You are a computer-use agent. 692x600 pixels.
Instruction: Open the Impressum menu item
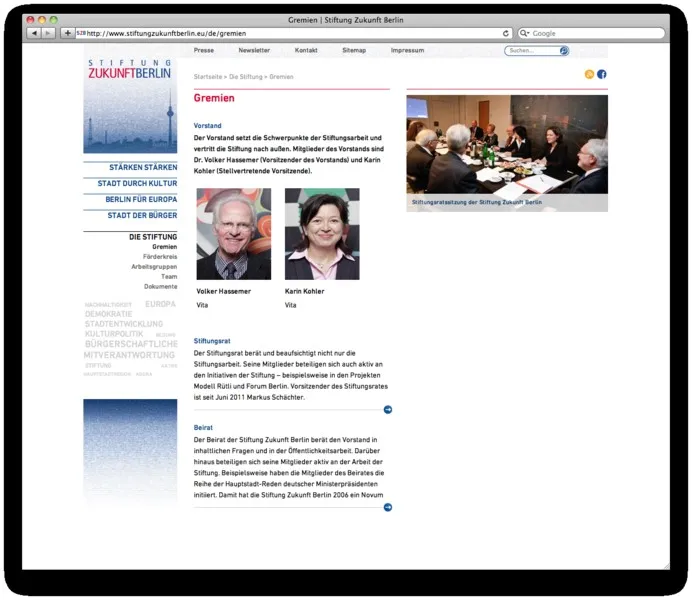tap(407, 50)
